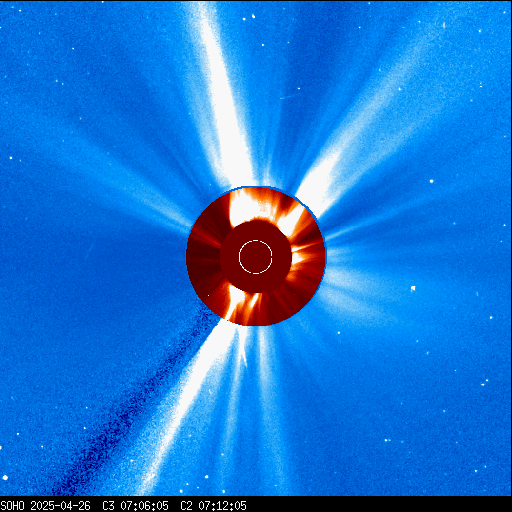Click the bright square object right of the corona

coord(413,288)
